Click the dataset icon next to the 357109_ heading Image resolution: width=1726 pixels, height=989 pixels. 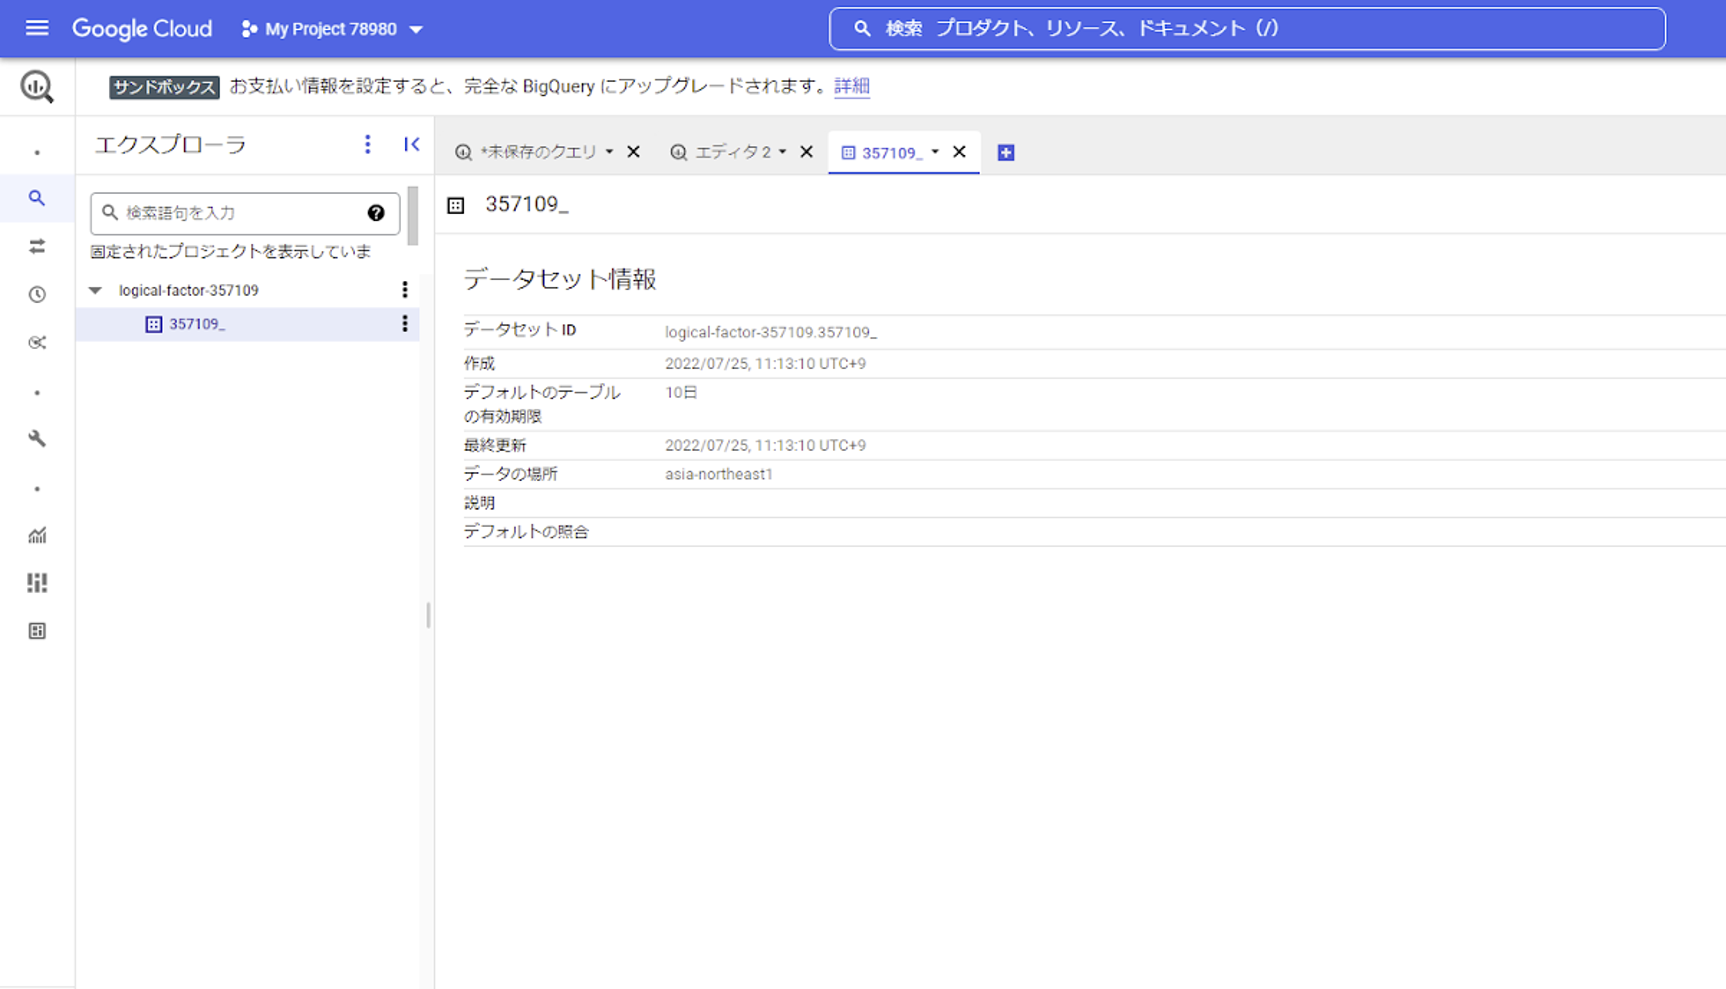(x=456, y=205)
